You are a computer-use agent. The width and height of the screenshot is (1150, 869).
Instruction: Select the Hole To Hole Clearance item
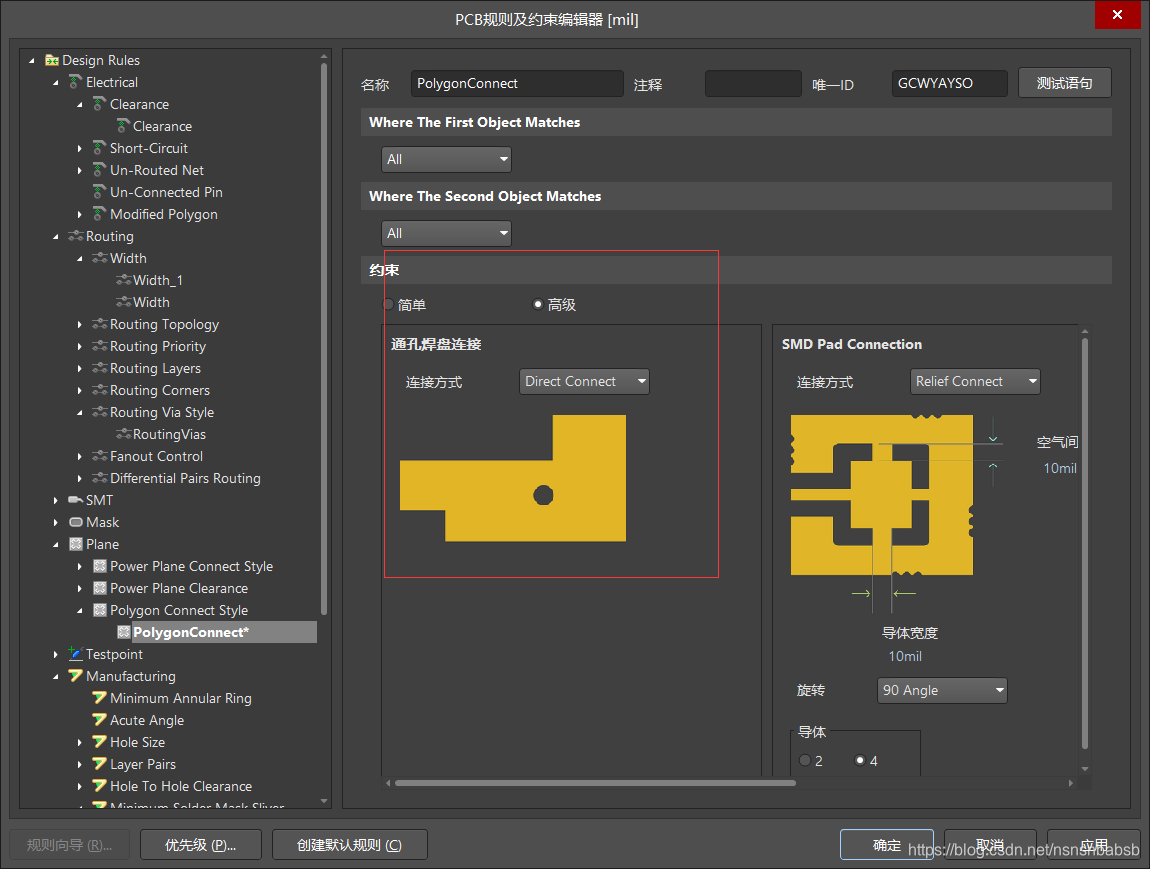point(181,786)
